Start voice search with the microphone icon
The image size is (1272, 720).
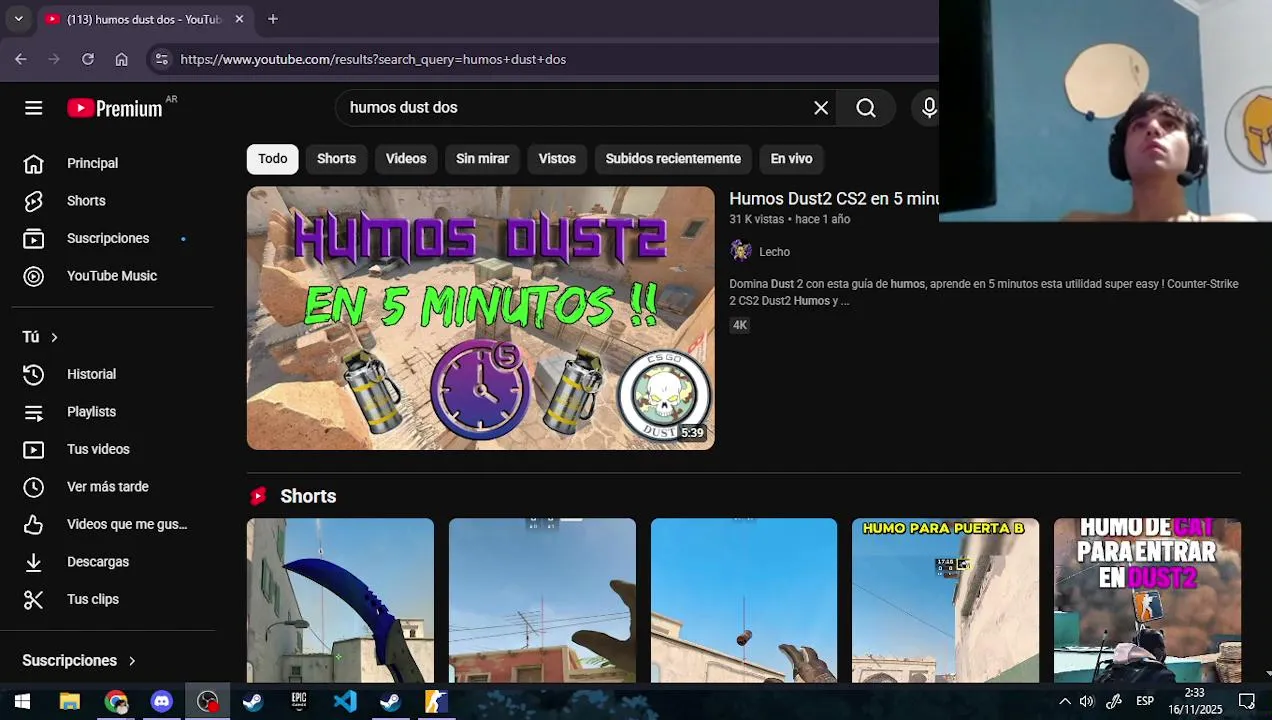tap(929, 108)
